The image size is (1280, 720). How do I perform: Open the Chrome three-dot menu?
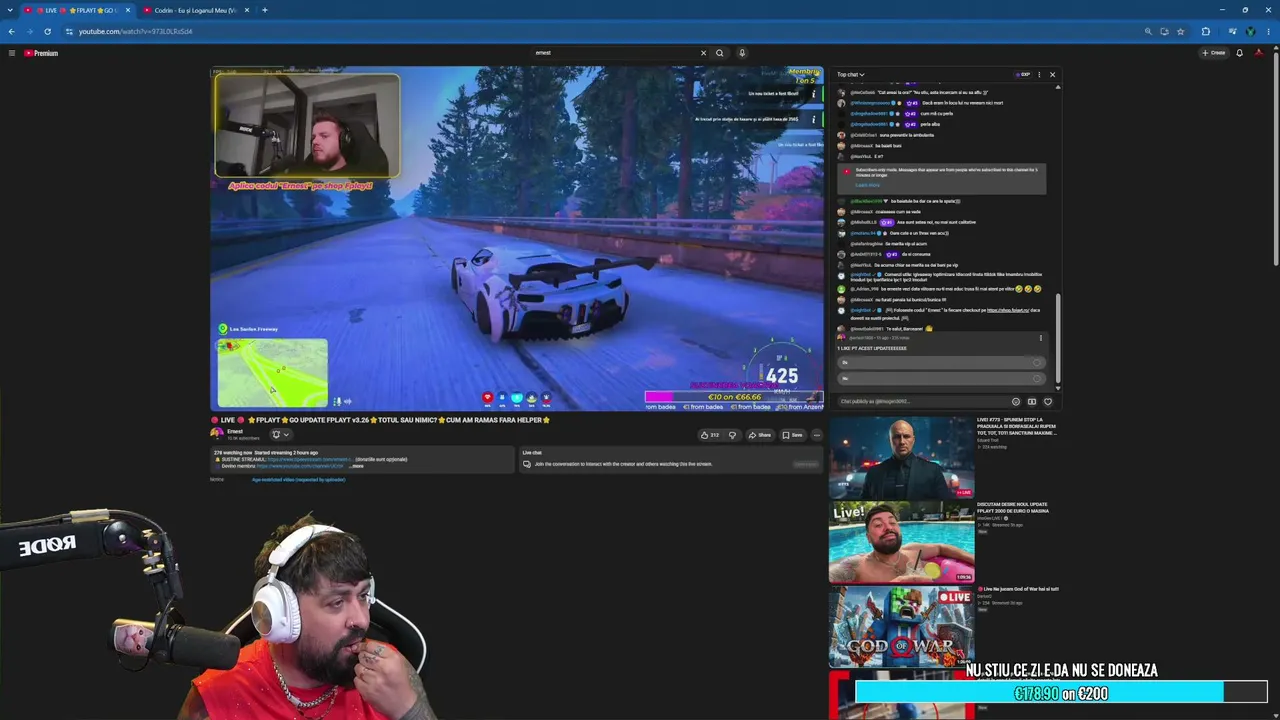point(1268,31)
